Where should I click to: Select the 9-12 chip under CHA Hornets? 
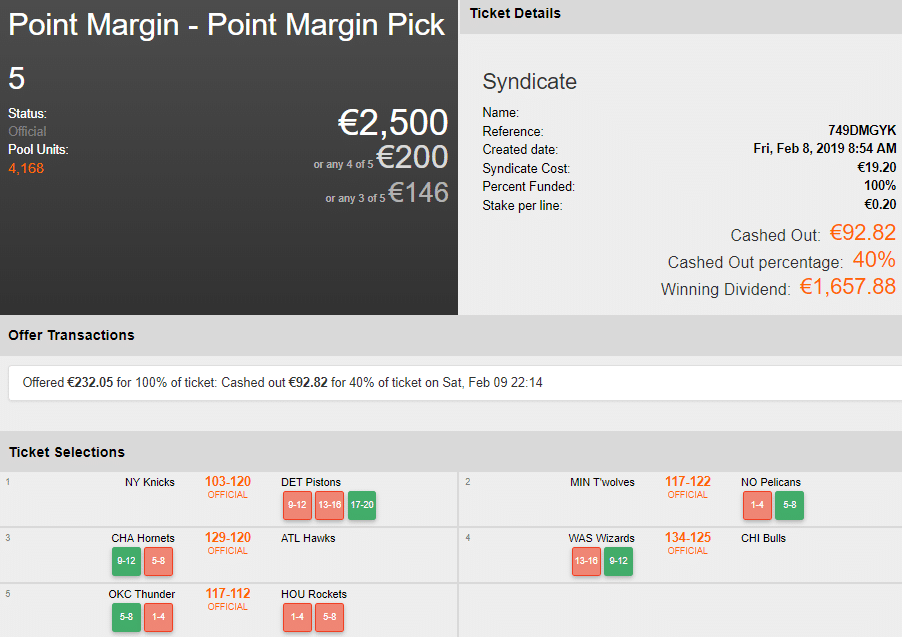126,562
